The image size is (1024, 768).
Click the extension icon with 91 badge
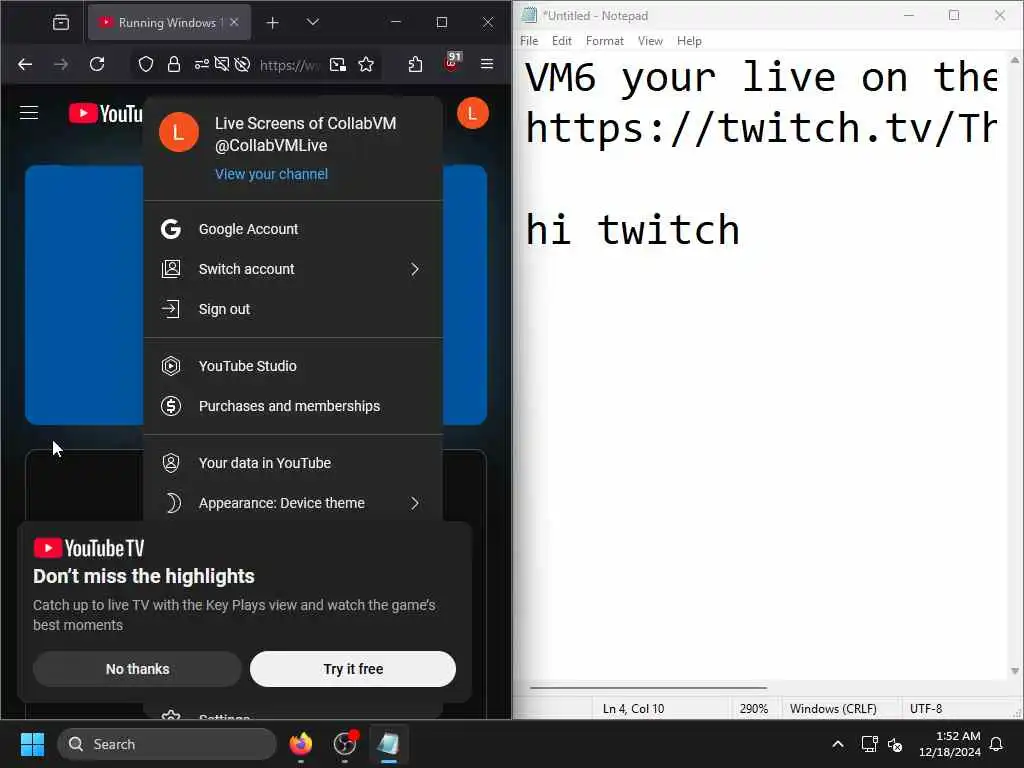click(x=452, y=63)
